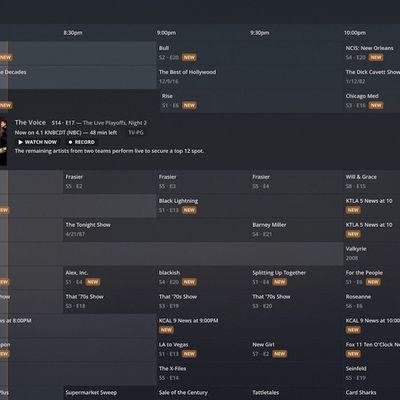Open The Voice poster thumbnail
Image resolution: width=400 pixels, height=400 pixels.
(x=3, y=141)
